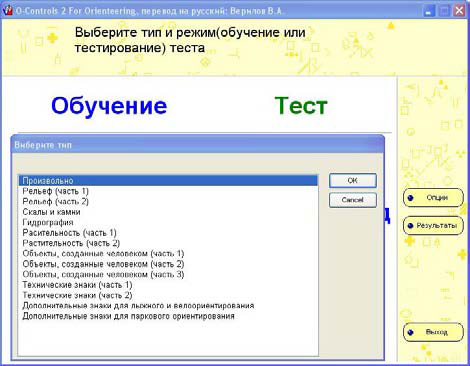The width and height of the screenshot is (470, 366).
Task: Select the Обучение mode heading
Action: pyautogui.click(x=109, y=106)
